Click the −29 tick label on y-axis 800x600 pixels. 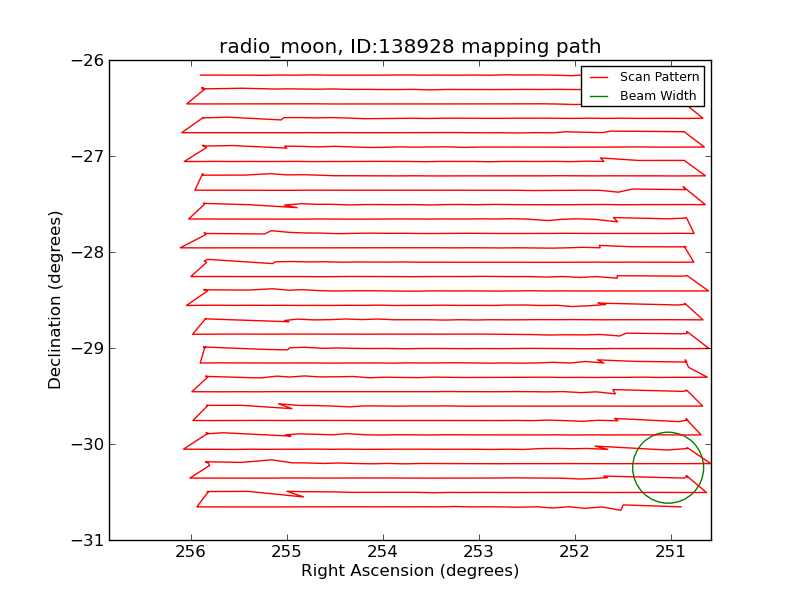[x=87, y=348]
